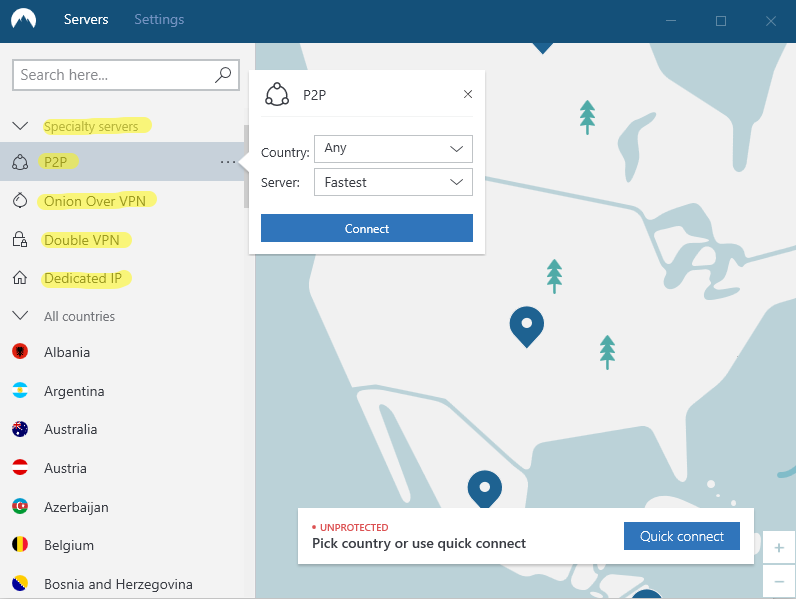Click the Albania flag icon
Image resolution: width=796 pixels, height=599 pixels.
20,351
